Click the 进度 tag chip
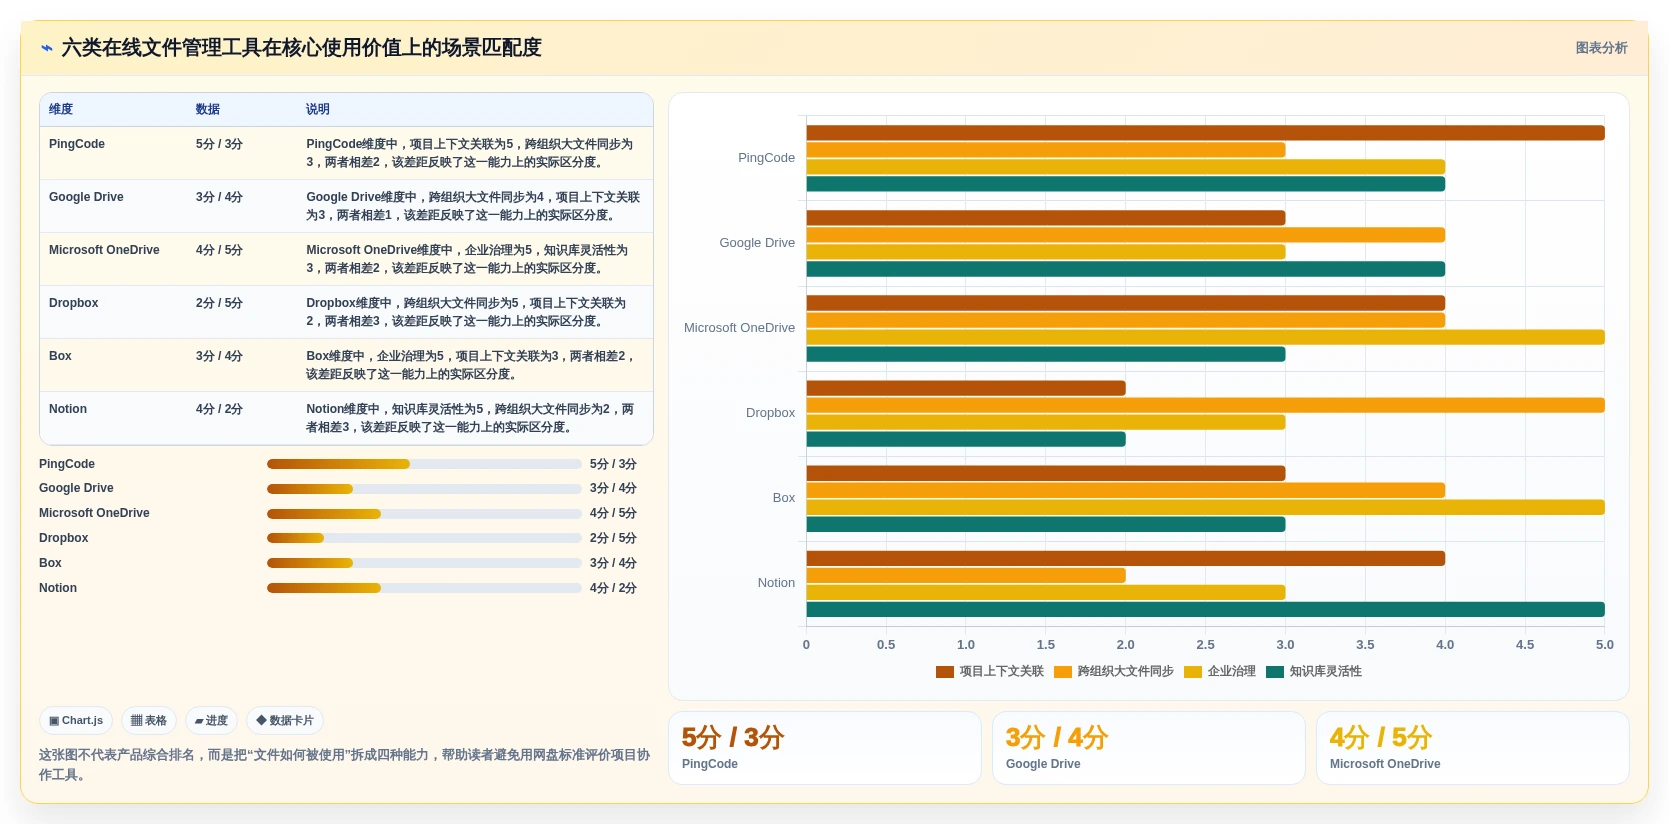The width and height of the screenshot is (1669, 824). coord(211,720)
